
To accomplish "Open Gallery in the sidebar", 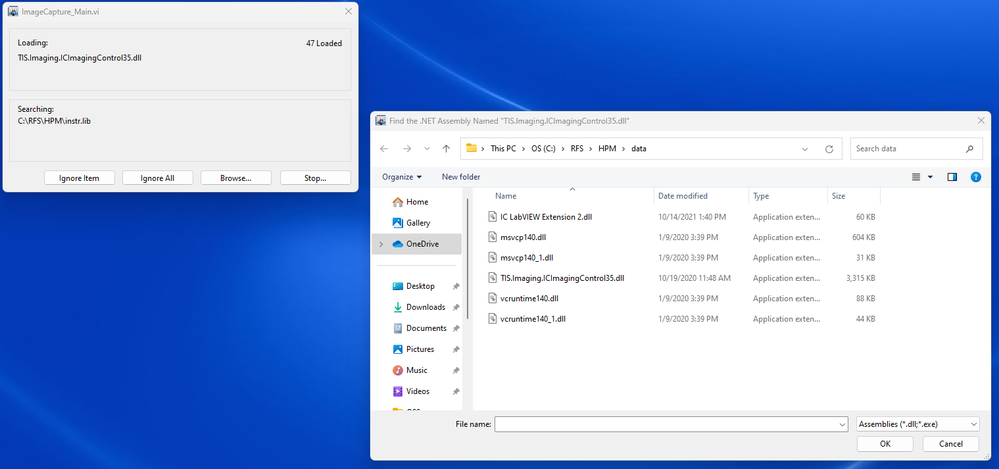I will [418, 223].
